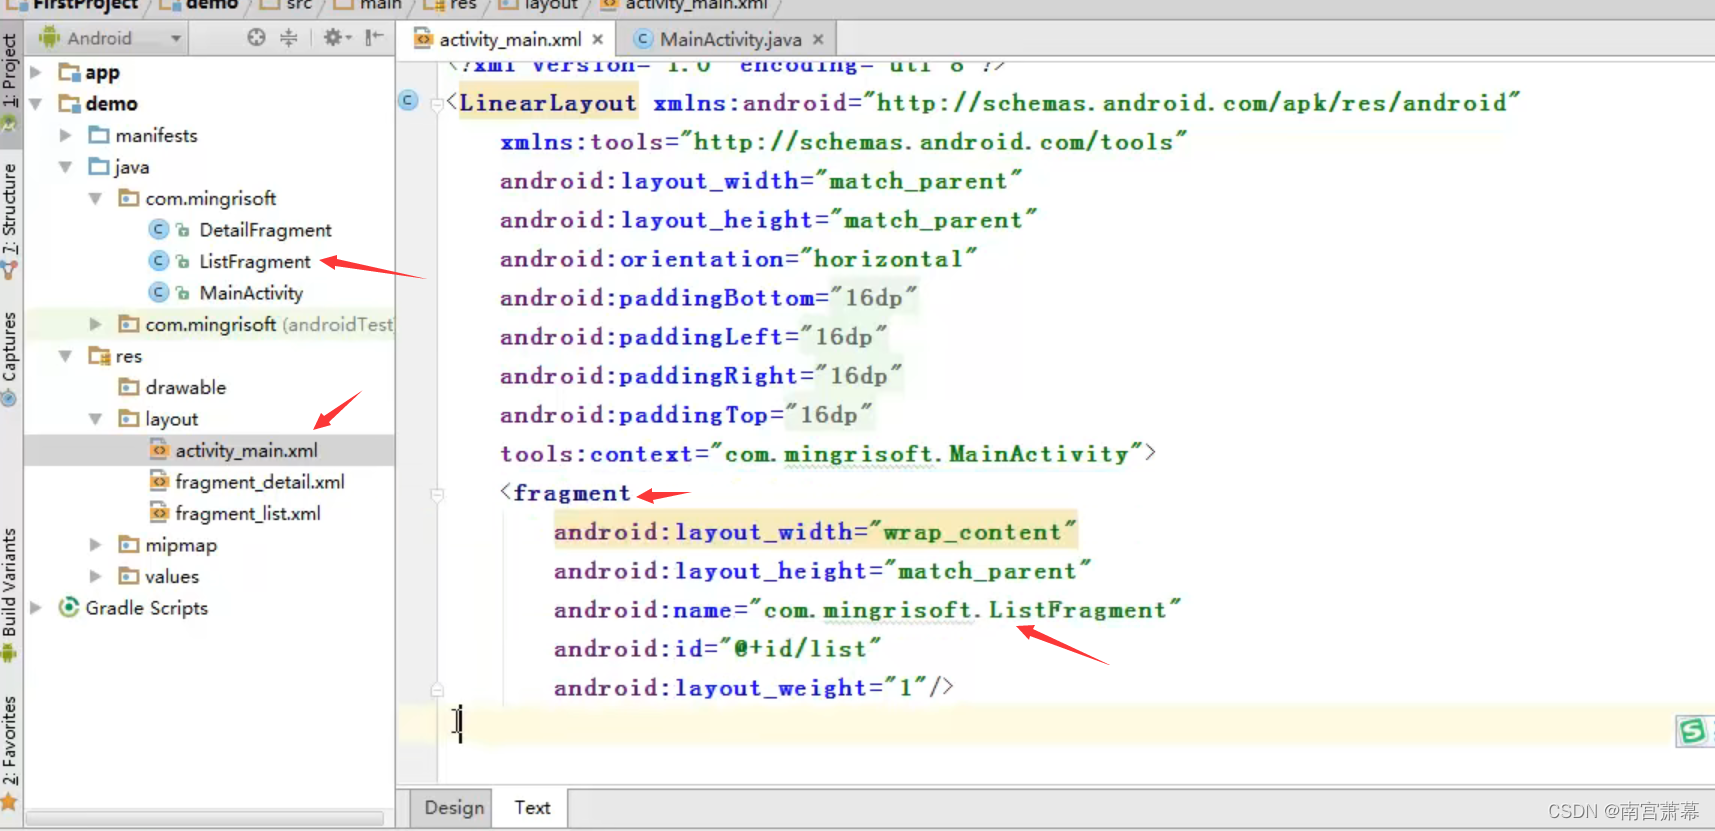Collapse the java folder
The image size is (1715, 831).
pyautogui.click(x=65, y=167)
